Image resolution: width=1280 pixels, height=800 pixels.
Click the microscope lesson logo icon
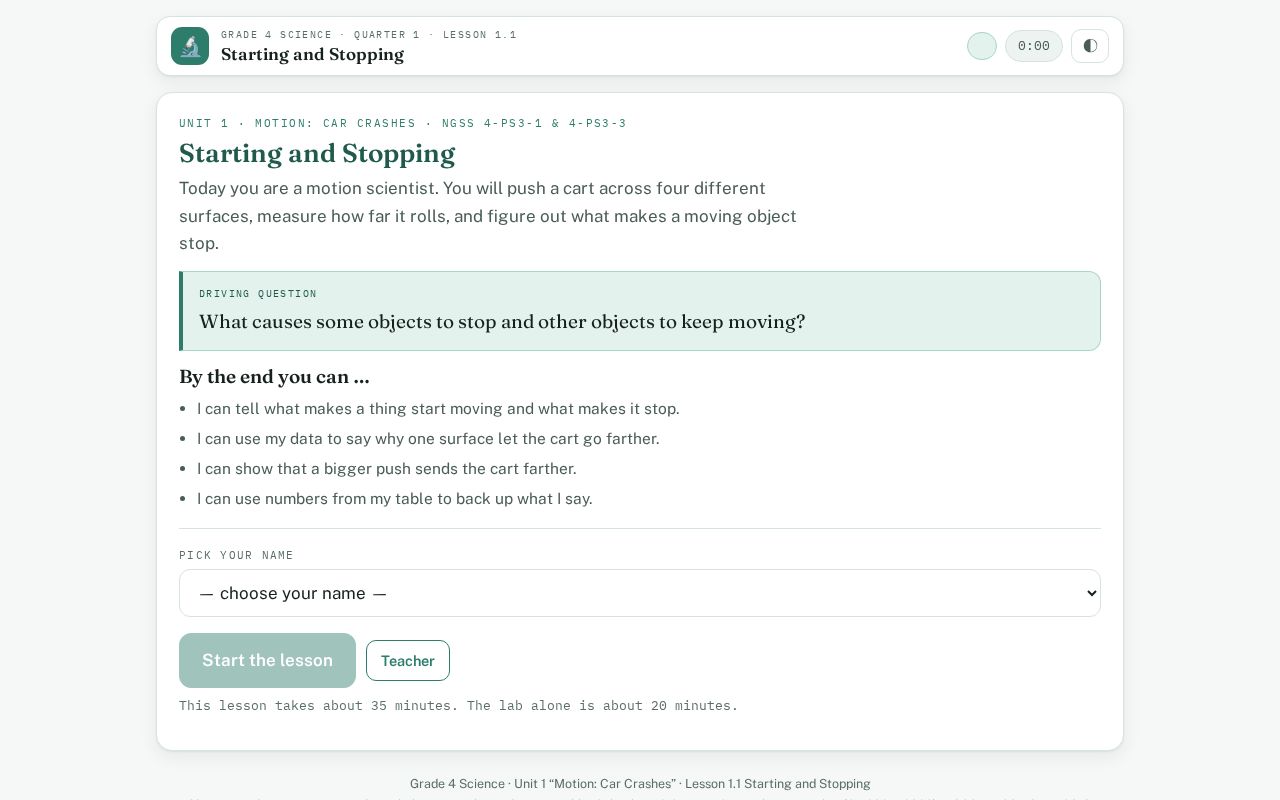(x=190, y=46)
